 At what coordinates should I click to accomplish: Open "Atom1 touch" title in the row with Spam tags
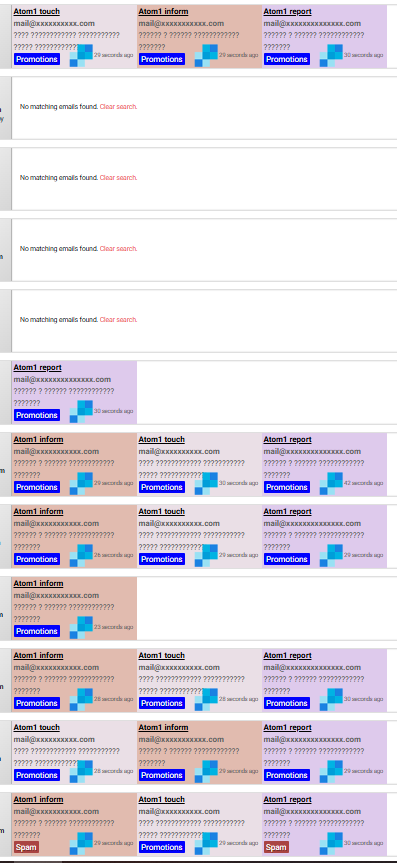point(162,800)
